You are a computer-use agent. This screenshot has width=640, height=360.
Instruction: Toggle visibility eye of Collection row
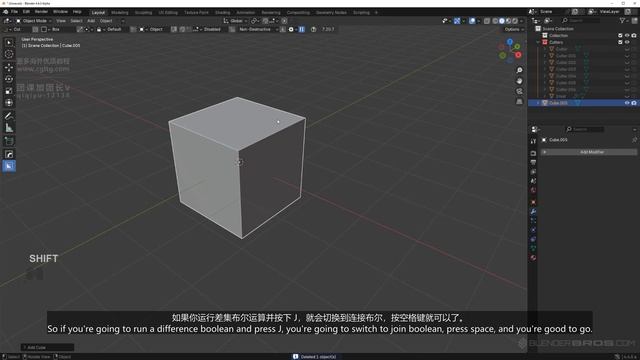point(627,36)
